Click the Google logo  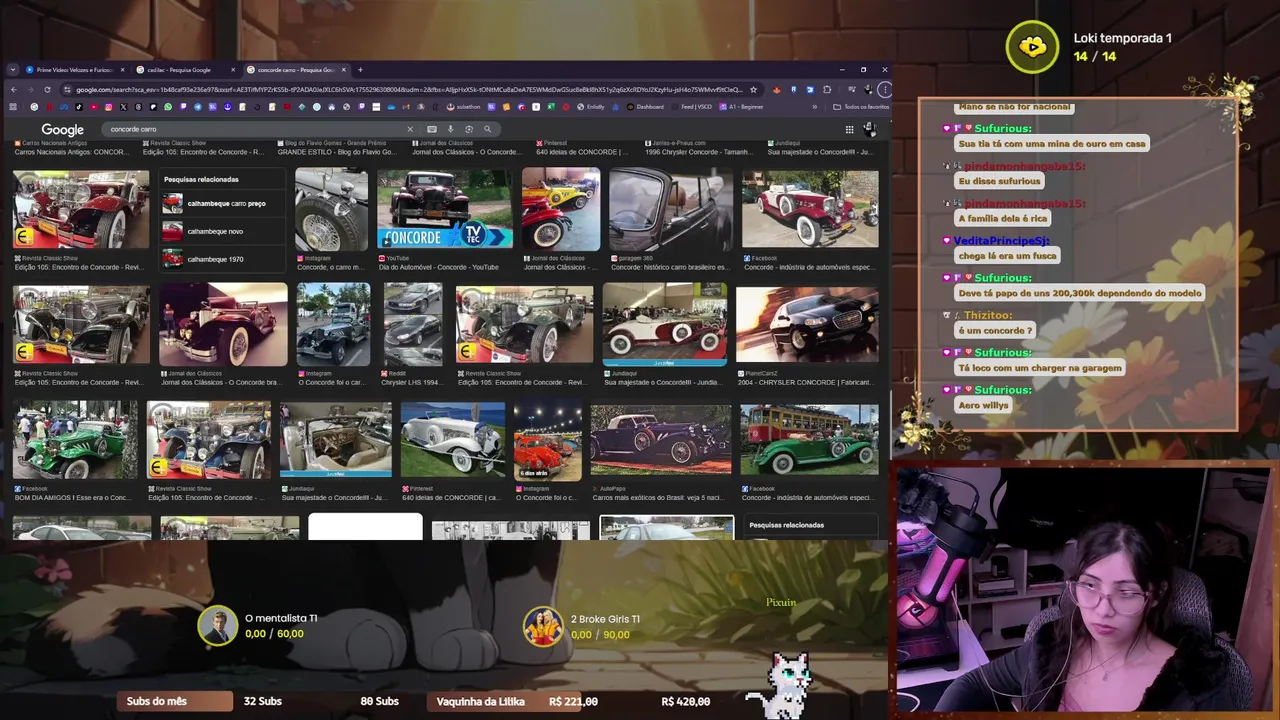click(x=62, y=129)
